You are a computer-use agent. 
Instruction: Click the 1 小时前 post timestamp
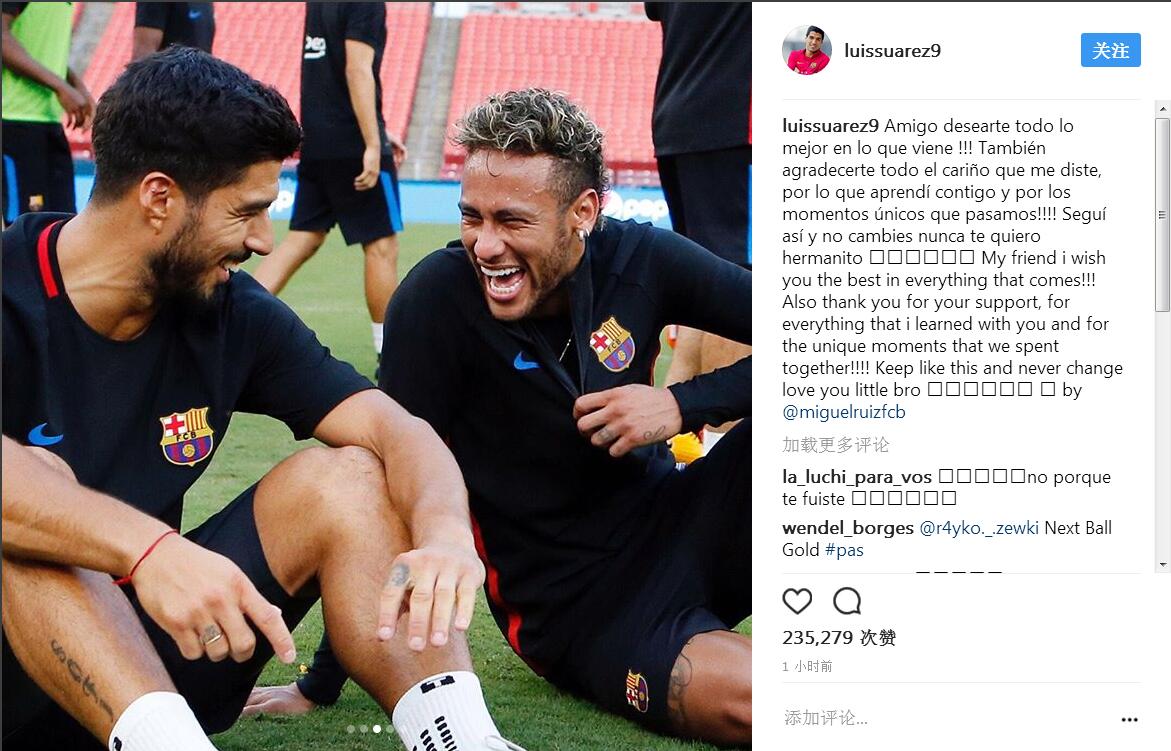[807, 666]
